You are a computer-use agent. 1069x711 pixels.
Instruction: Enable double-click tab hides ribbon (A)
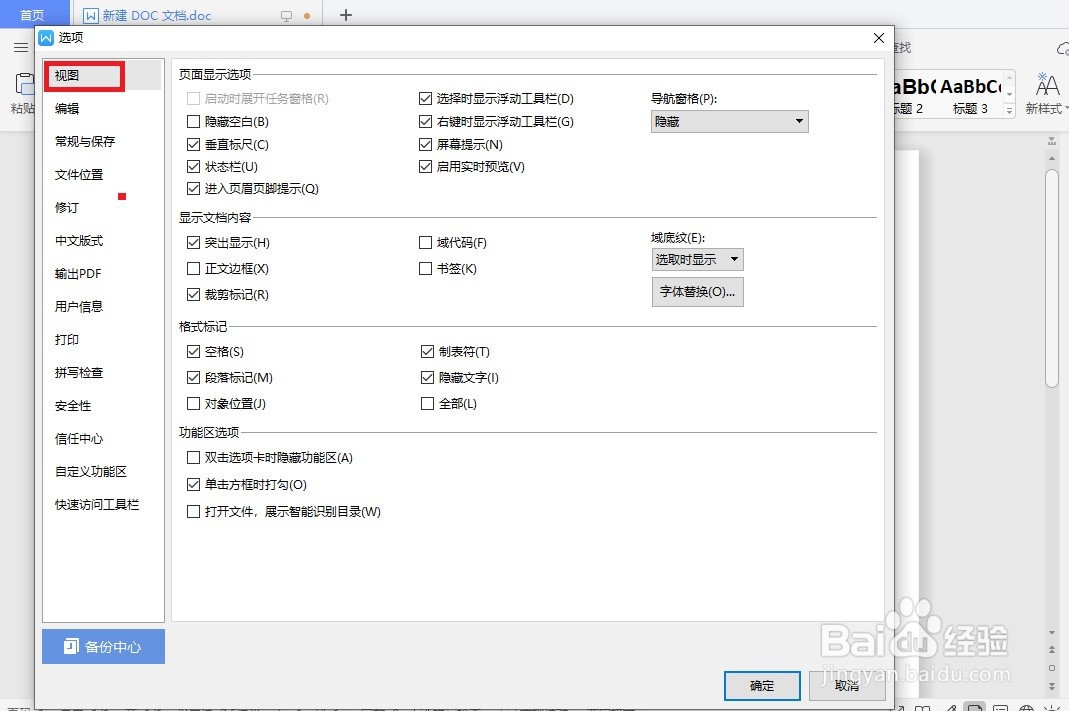[x=194, y=457]
